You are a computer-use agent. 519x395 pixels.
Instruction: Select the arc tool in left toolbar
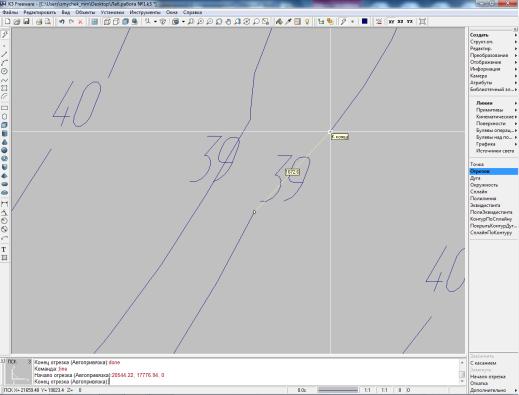(4, 63)
